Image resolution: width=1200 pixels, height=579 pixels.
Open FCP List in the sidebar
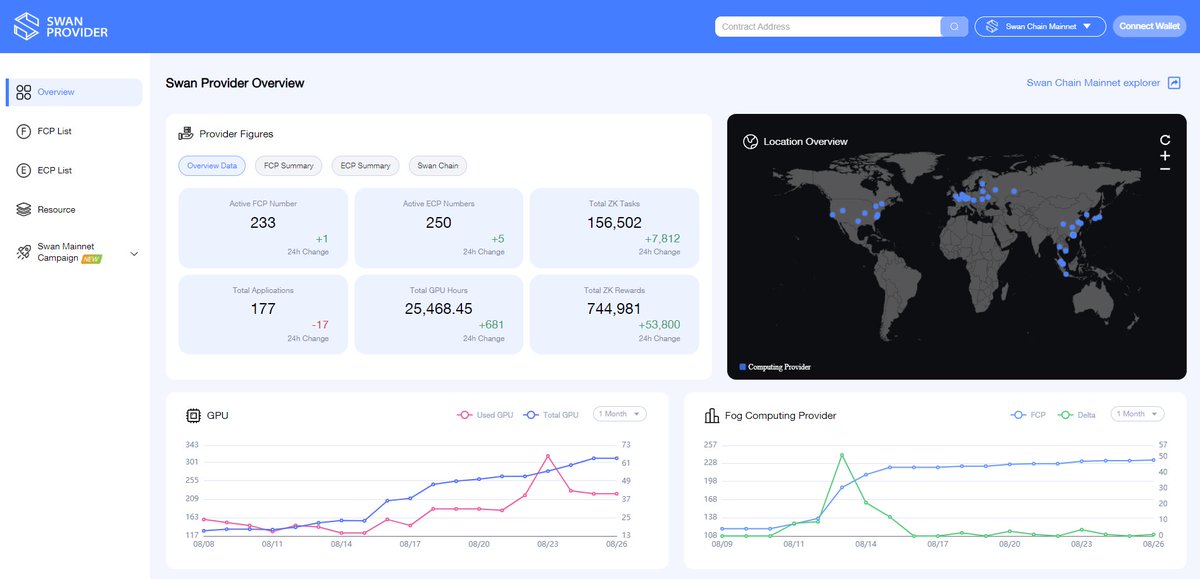[x=74, y=131]
